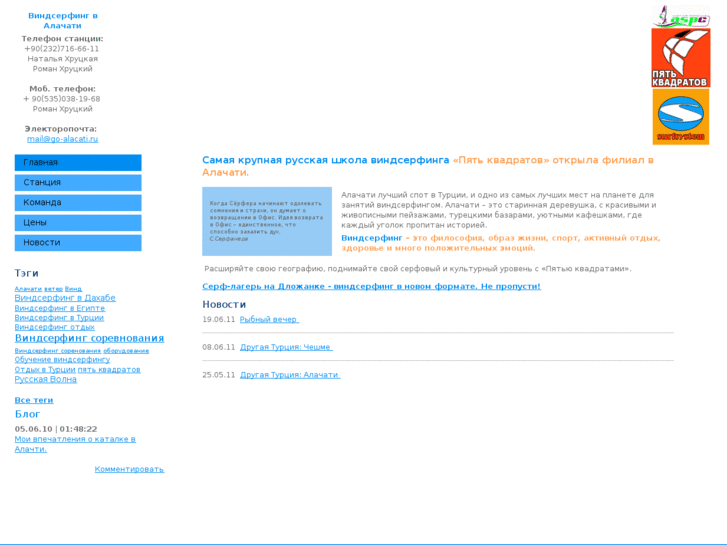Screen dimensions: 727x545
Task: Click the Виндсерфинг в Алачати site title
Action: 63,20
